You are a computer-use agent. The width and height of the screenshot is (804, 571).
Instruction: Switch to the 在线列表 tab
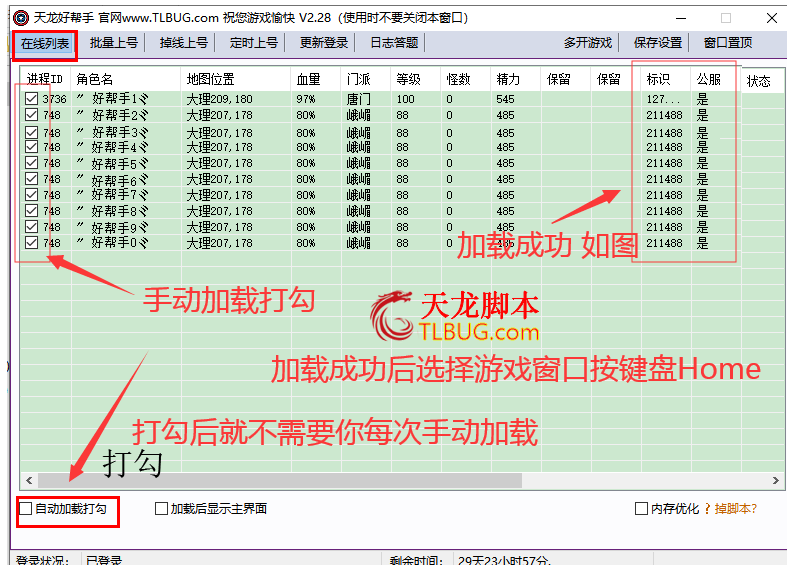click(x=45, y=44)
